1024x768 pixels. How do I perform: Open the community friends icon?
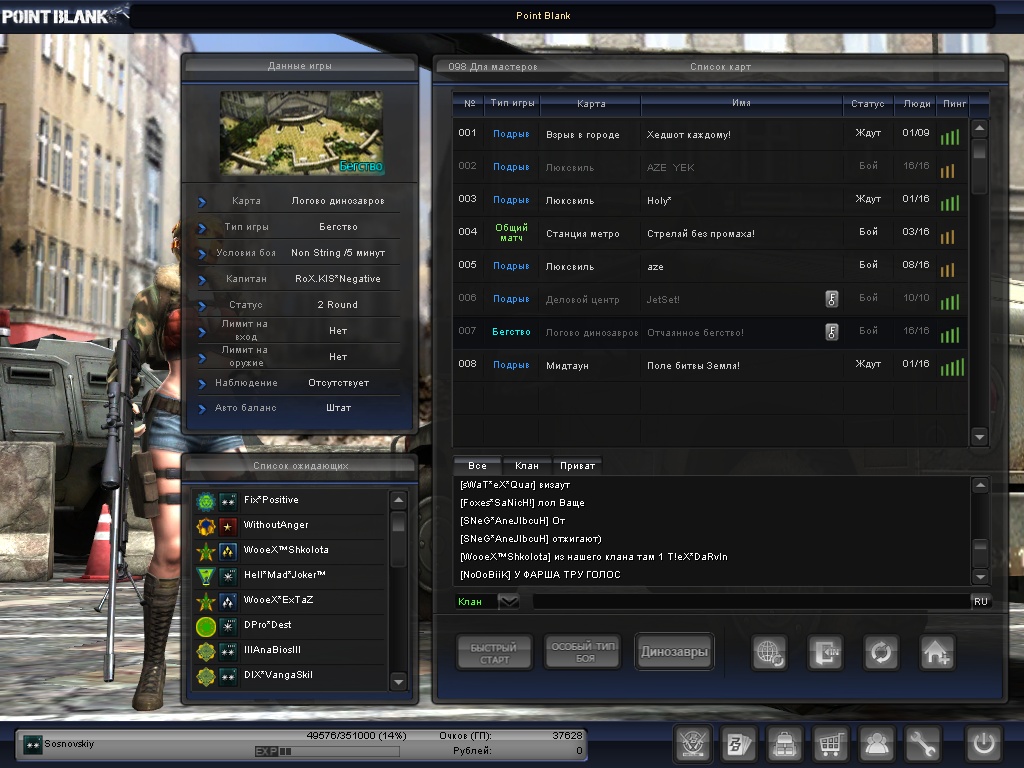(x=877, y=744)
